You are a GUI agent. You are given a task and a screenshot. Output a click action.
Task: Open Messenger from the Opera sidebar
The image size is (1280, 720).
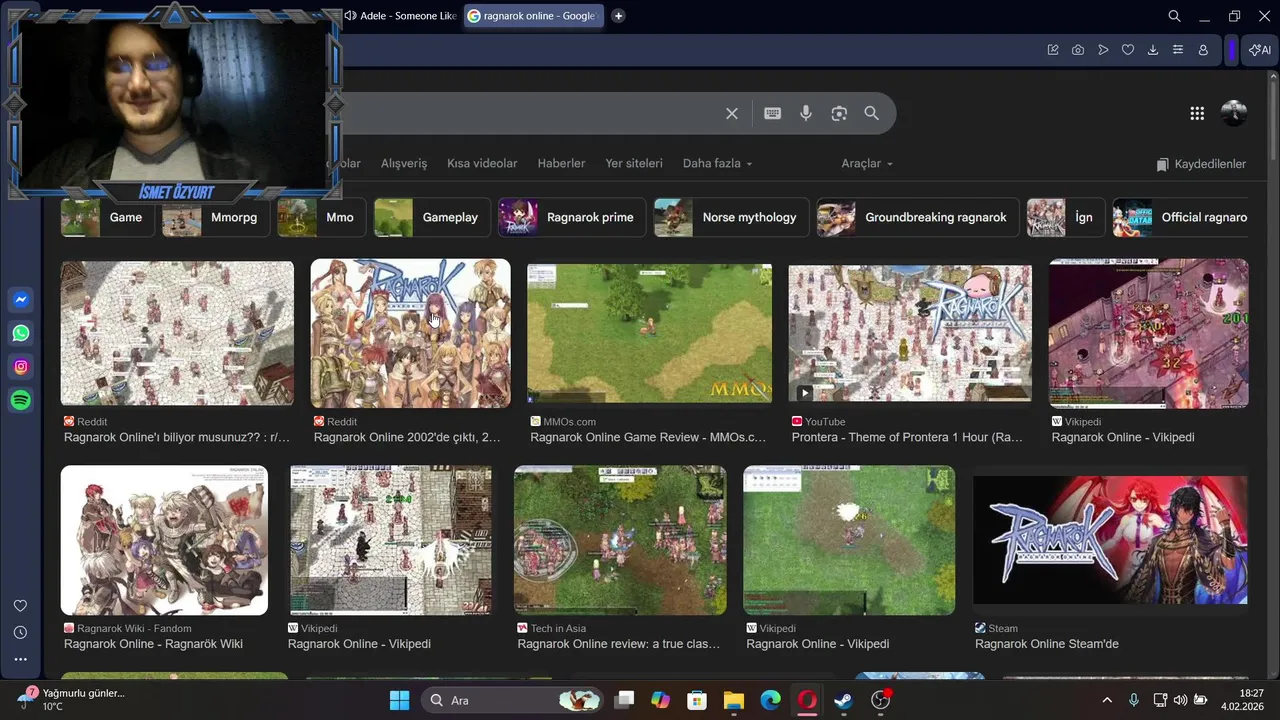click(21, 300)
